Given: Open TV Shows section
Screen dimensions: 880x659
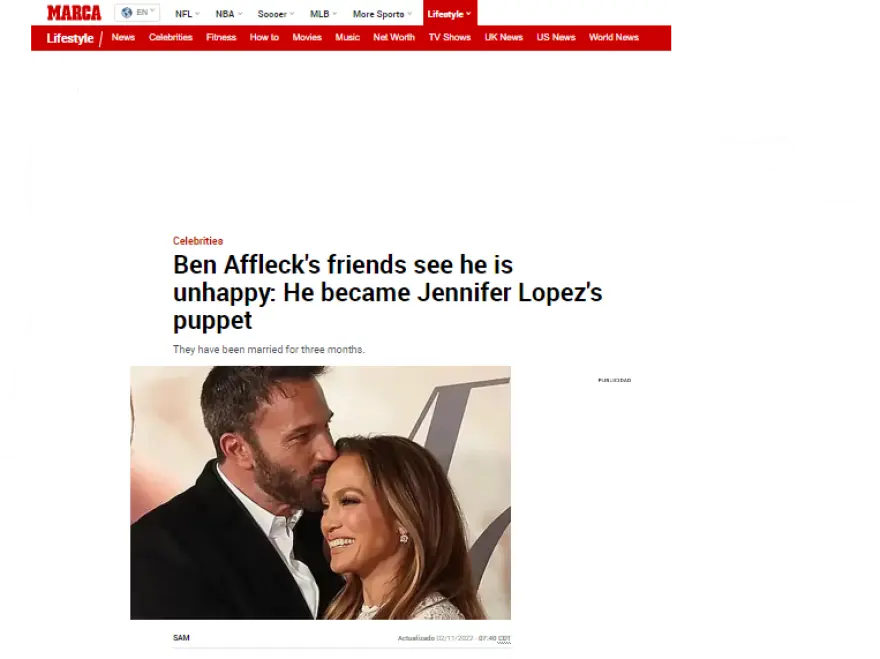Looking at the screenshot, I should click(x=450, y=37).
